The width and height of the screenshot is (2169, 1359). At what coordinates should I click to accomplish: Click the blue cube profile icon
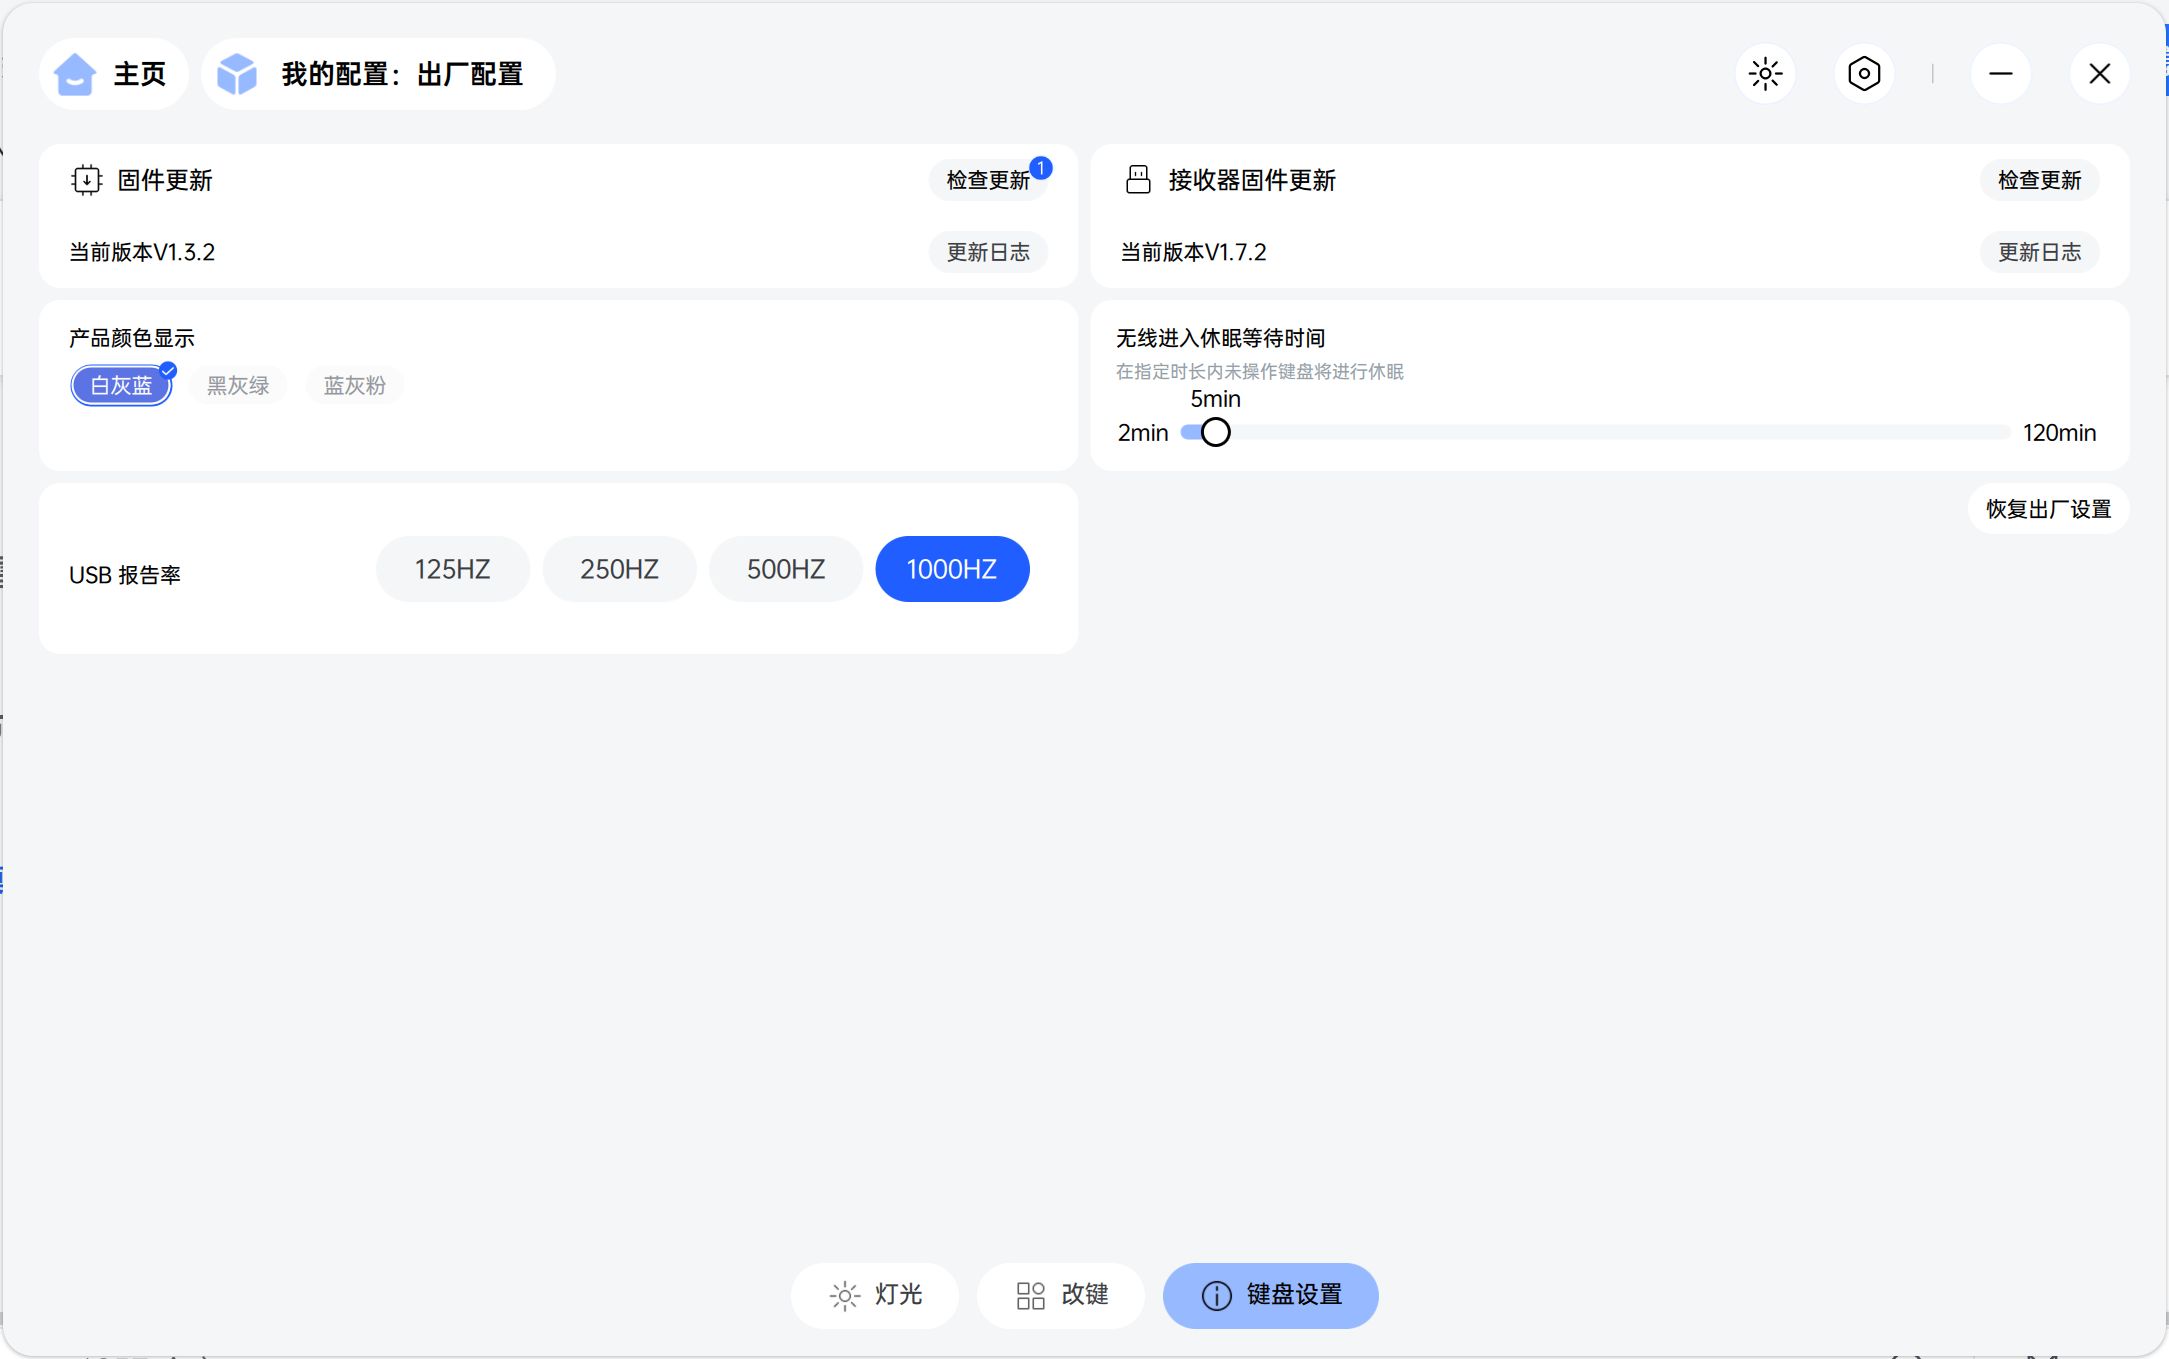237,74
